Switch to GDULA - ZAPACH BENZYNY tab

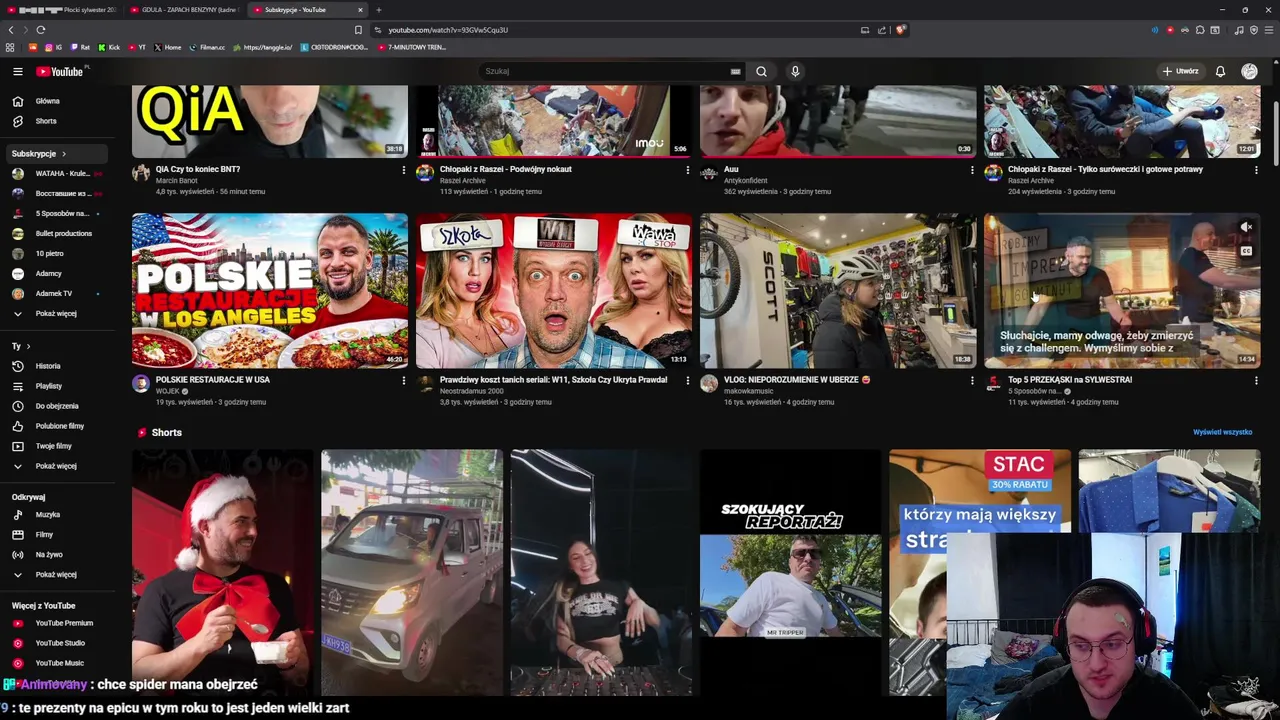pos(184,10)
